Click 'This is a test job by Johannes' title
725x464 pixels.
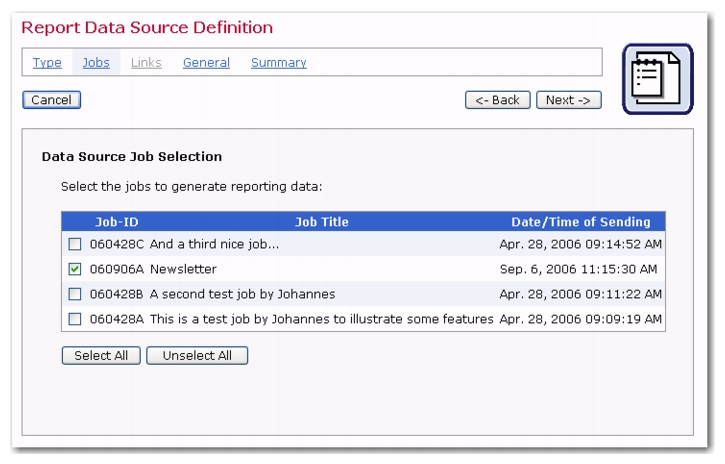click(x=322, y=319)
